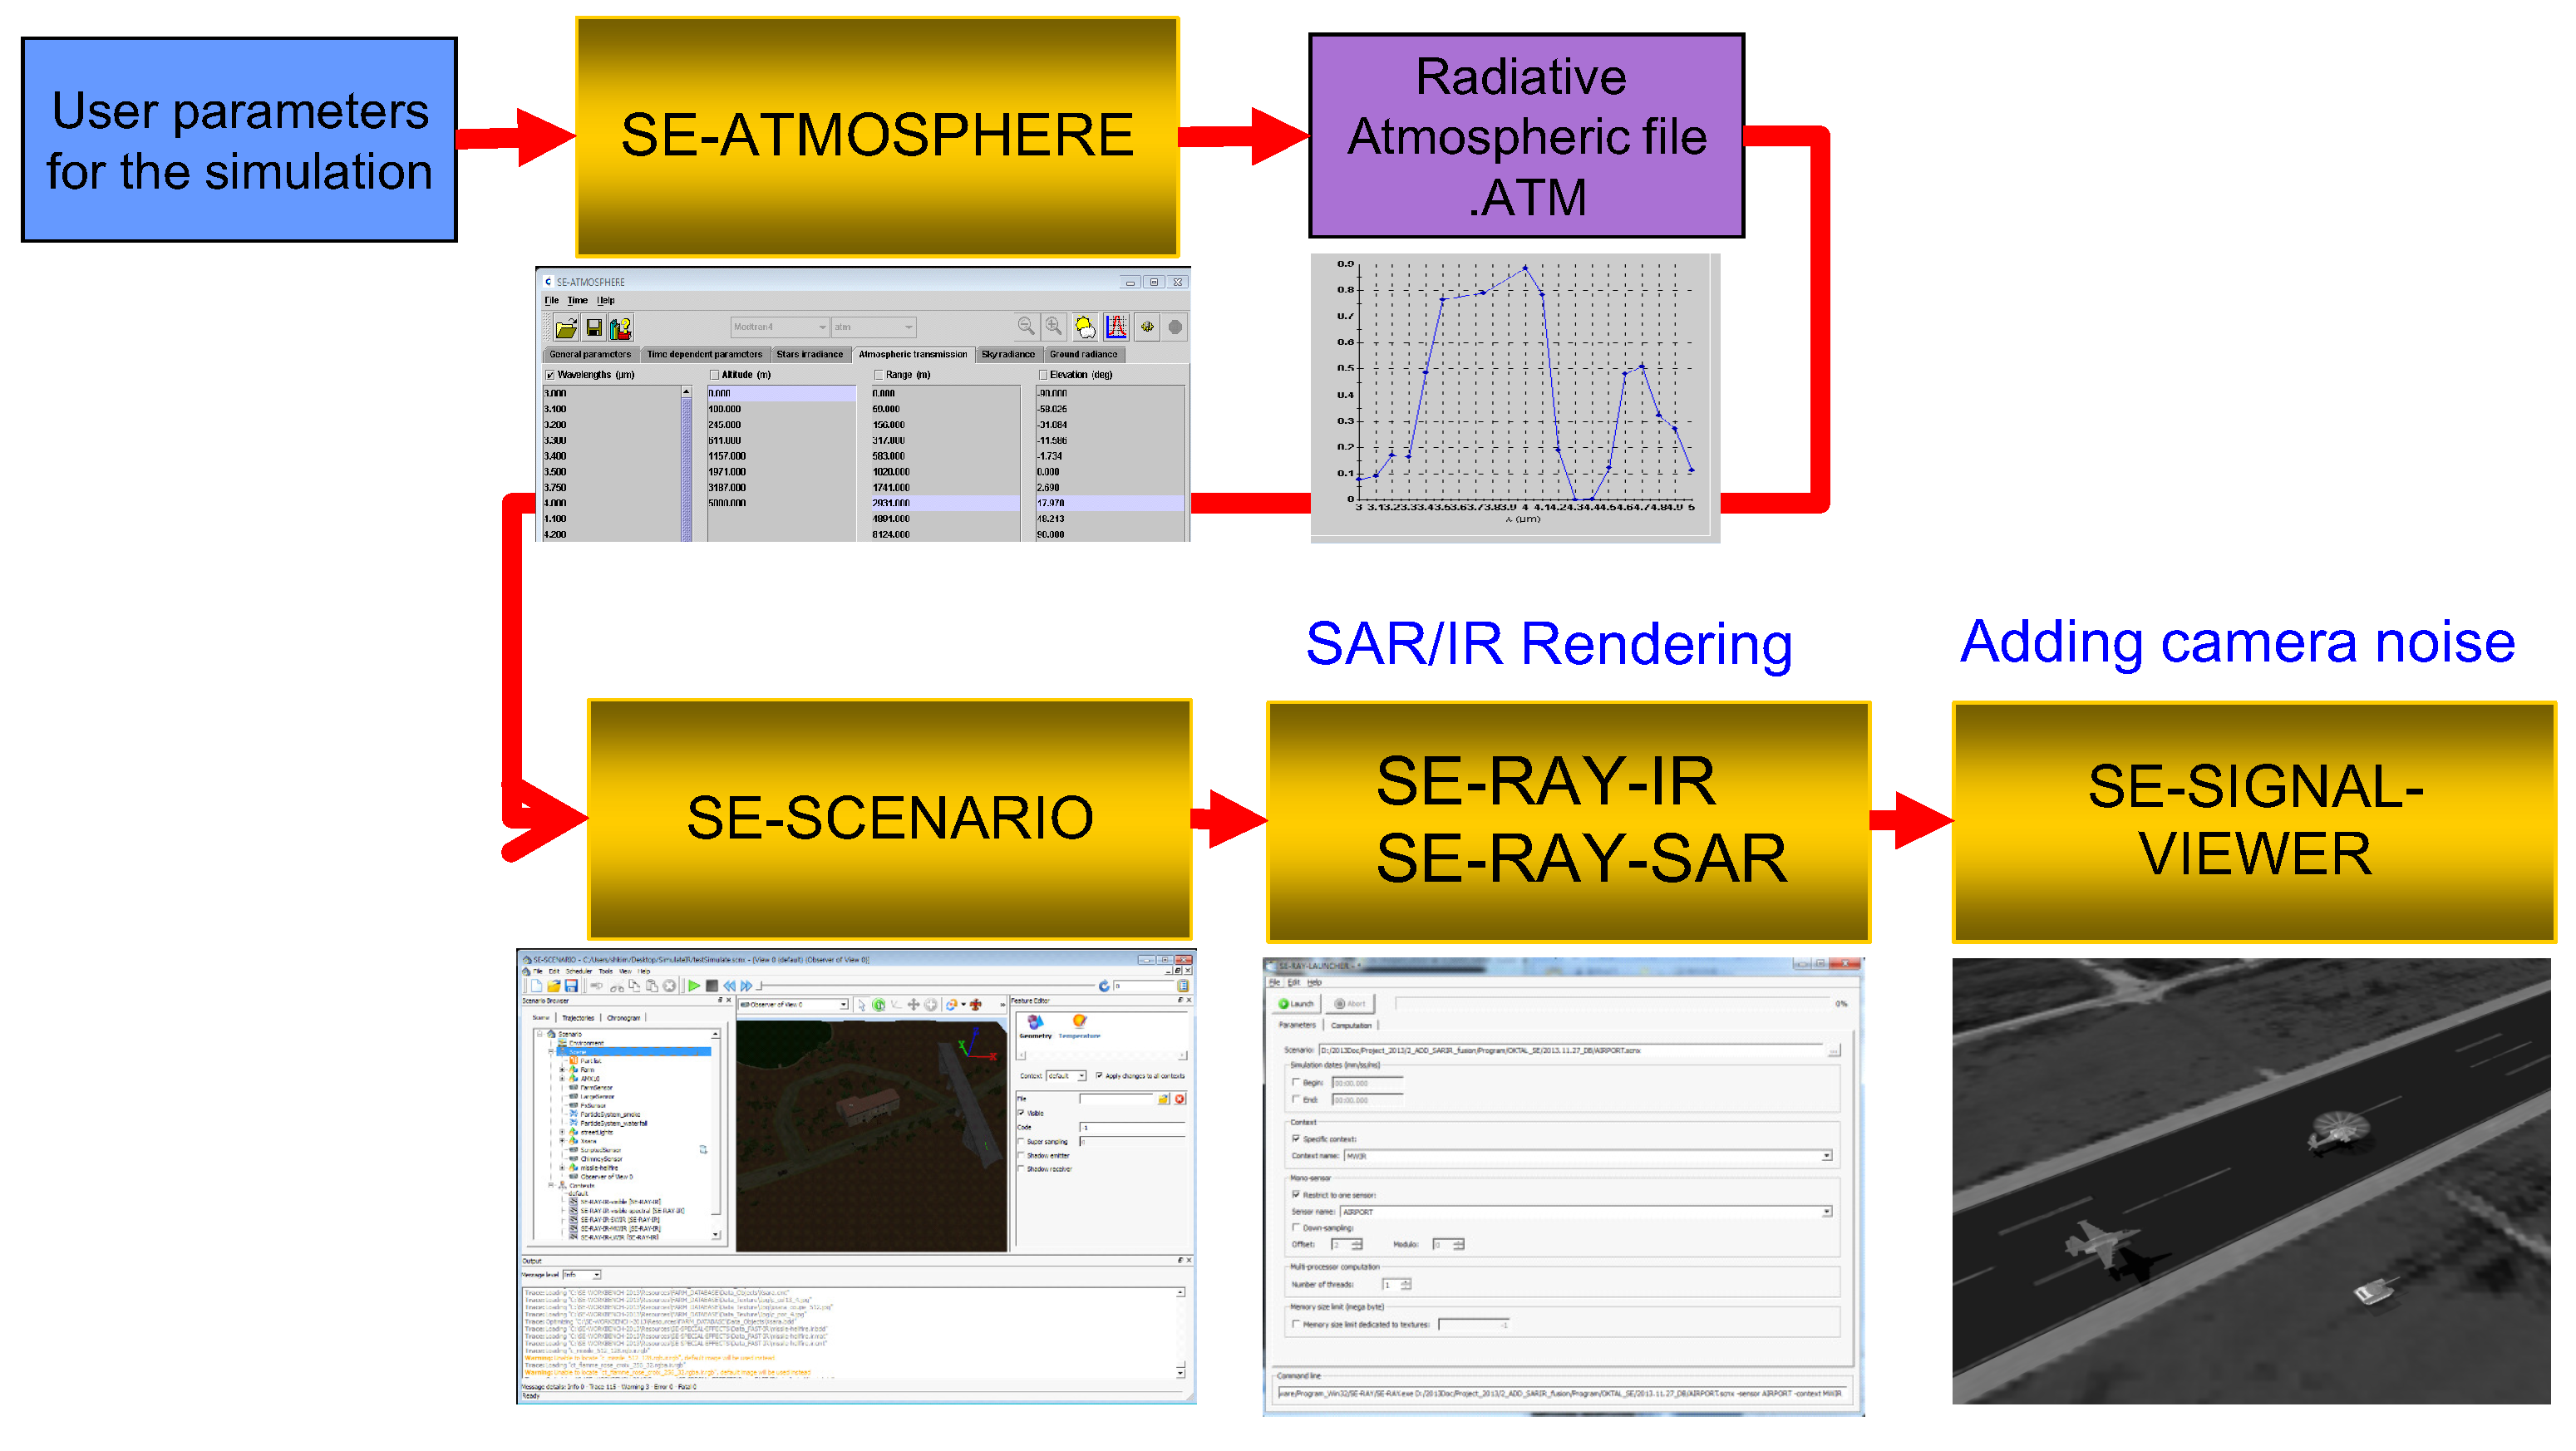Open the Observer of View 0 dropdown
Viewport: 2576px width, 1451px height.
843,1004
